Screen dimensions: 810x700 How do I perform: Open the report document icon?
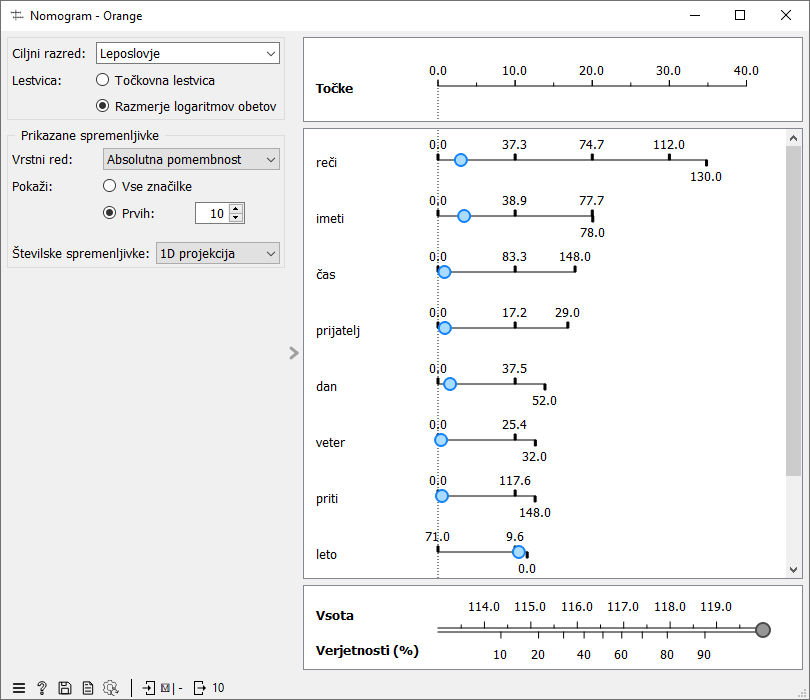coord(88,687)
